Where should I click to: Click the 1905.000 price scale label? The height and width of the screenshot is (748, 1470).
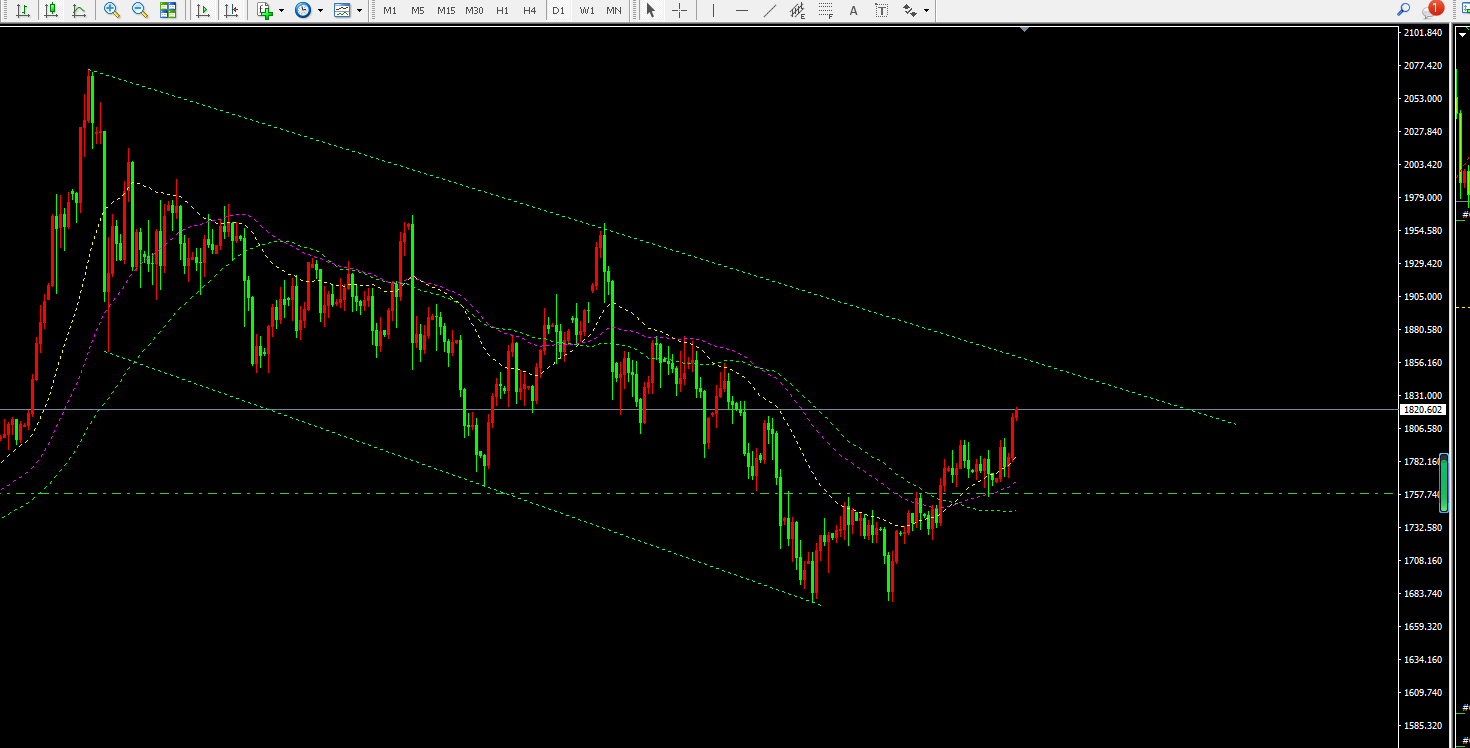[1423, 297]
